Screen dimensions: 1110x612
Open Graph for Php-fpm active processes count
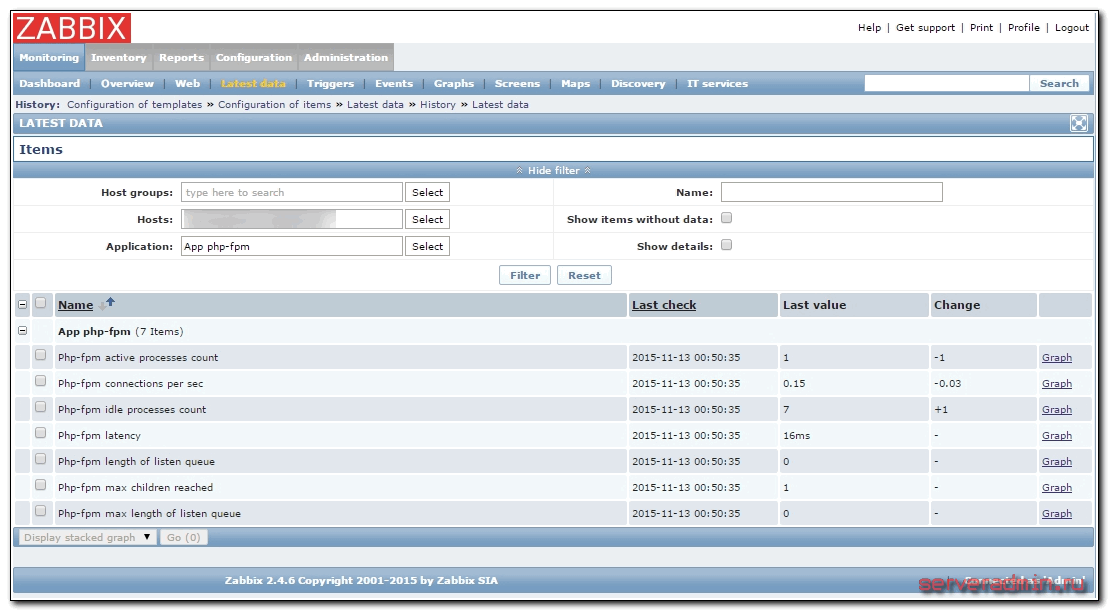(x=1056, y=358)
